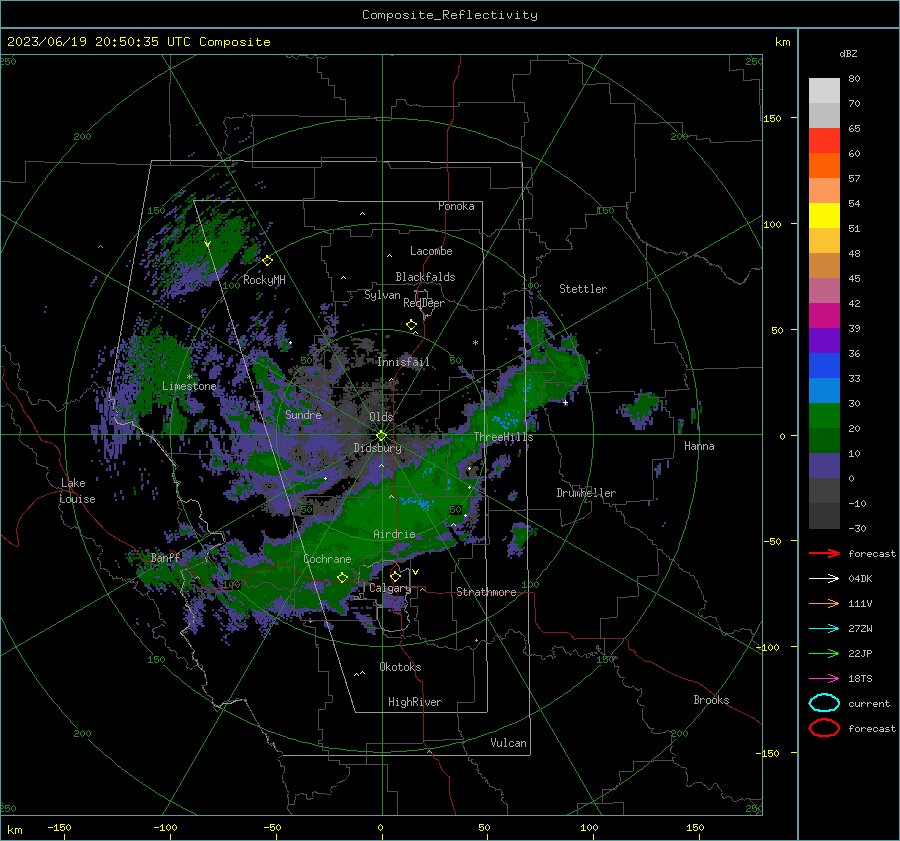
Task: Click the Sundre label
Action: (304, 414)
